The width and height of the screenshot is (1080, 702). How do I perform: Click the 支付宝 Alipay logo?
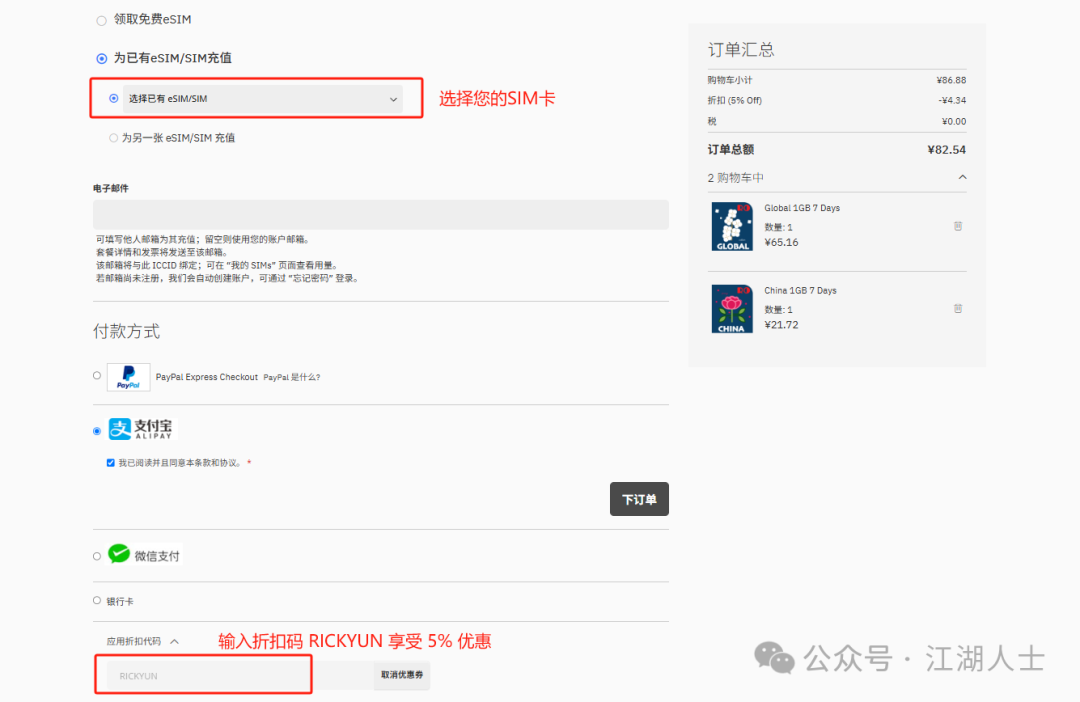coord(141,429)
